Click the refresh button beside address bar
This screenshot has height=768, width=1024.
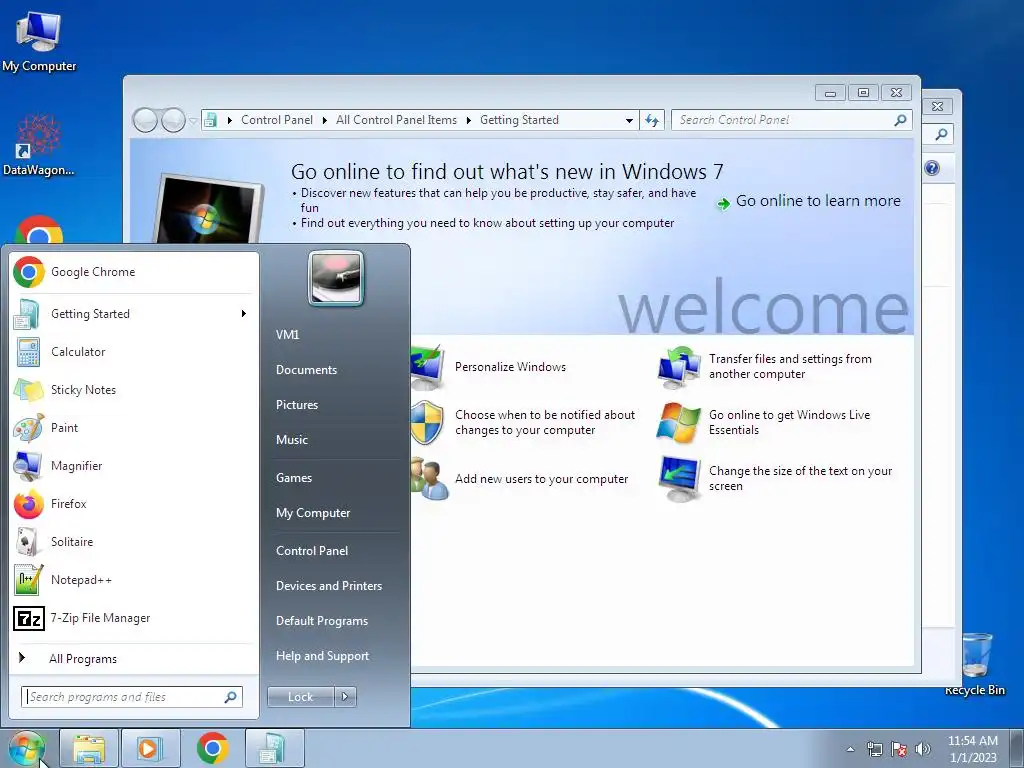coord(652,120)
